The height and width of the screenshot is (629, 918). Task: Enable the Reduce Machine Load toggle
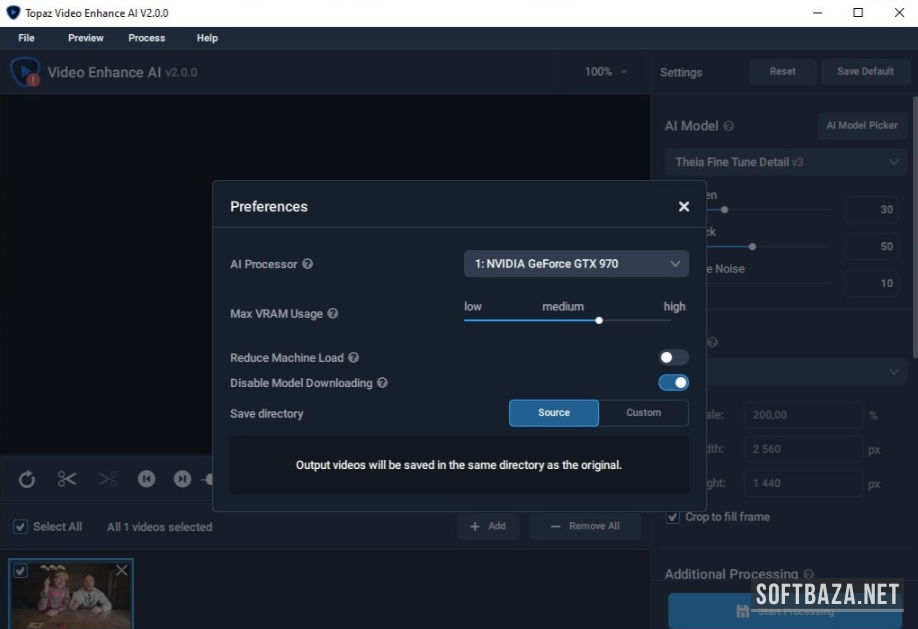673,358
